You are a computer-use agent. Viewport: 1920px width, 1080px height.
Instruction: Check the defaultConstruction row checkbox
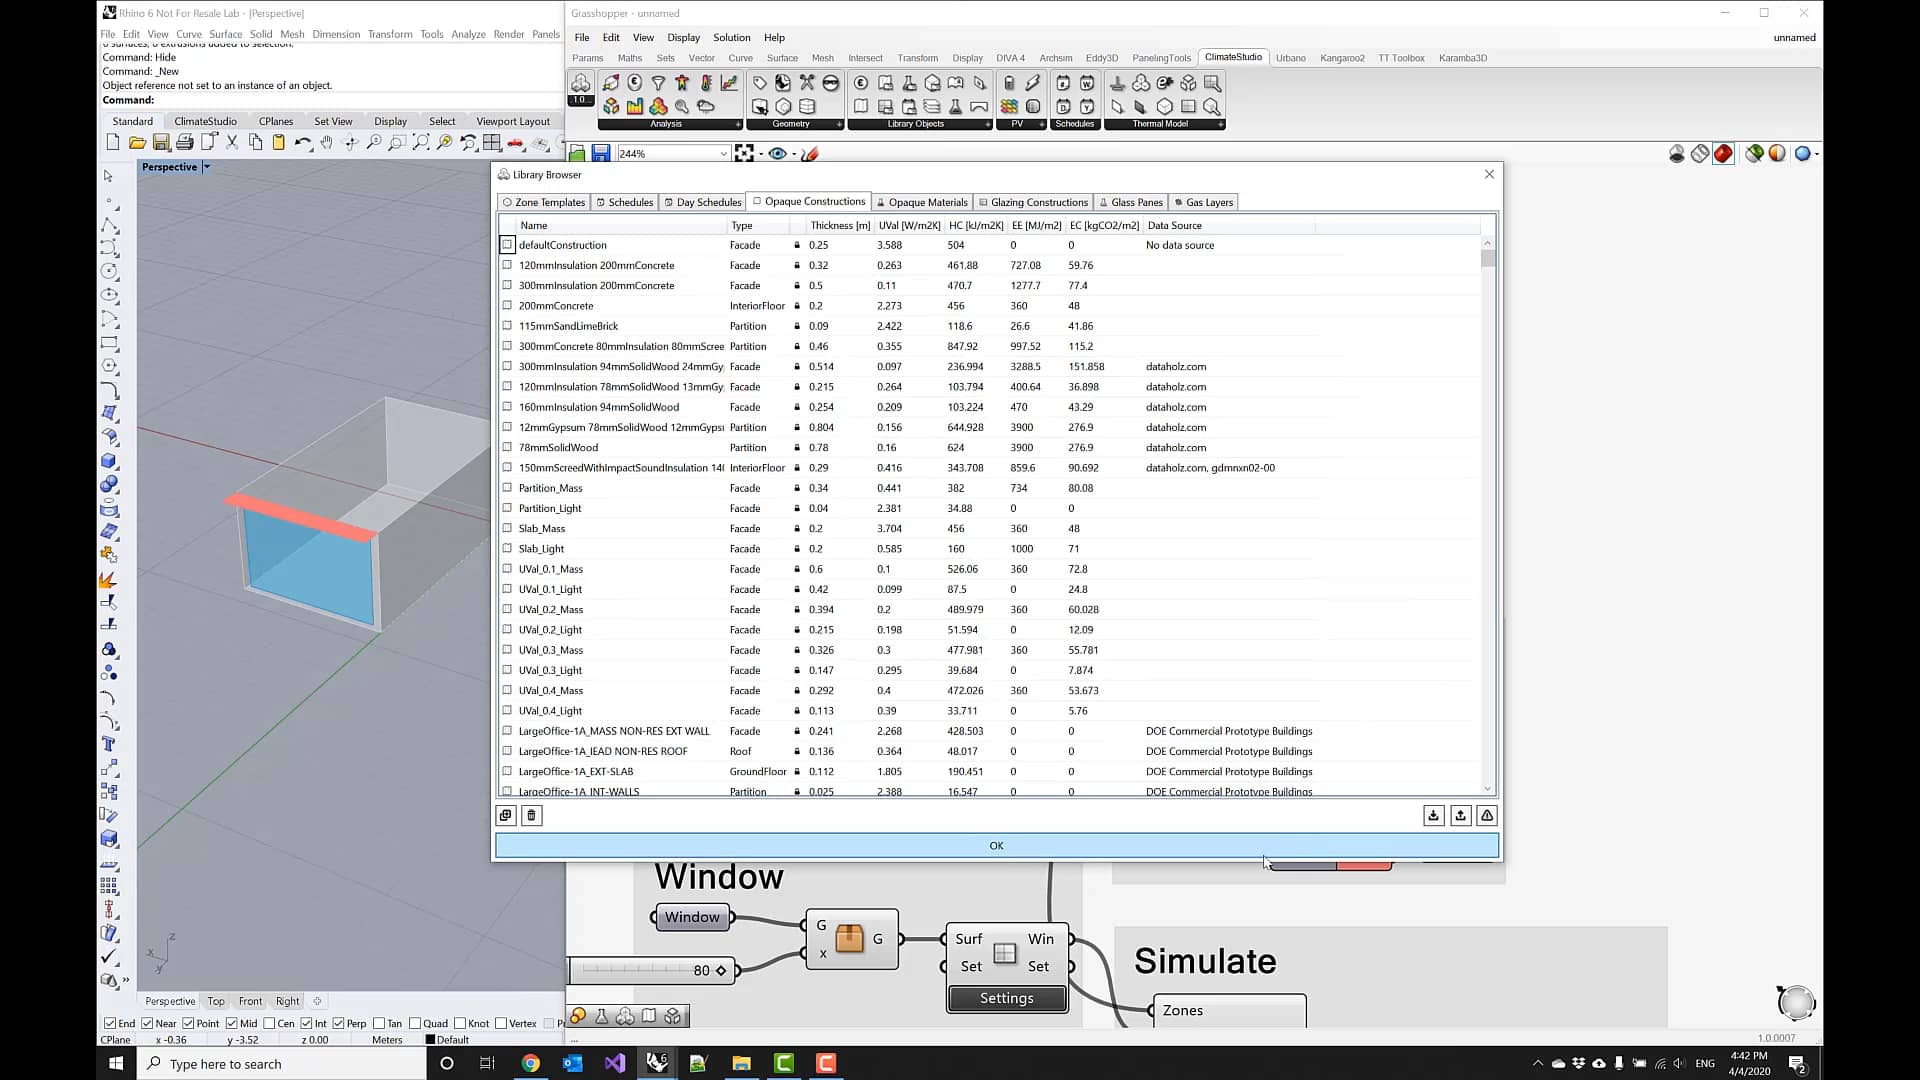pos(508,245)
